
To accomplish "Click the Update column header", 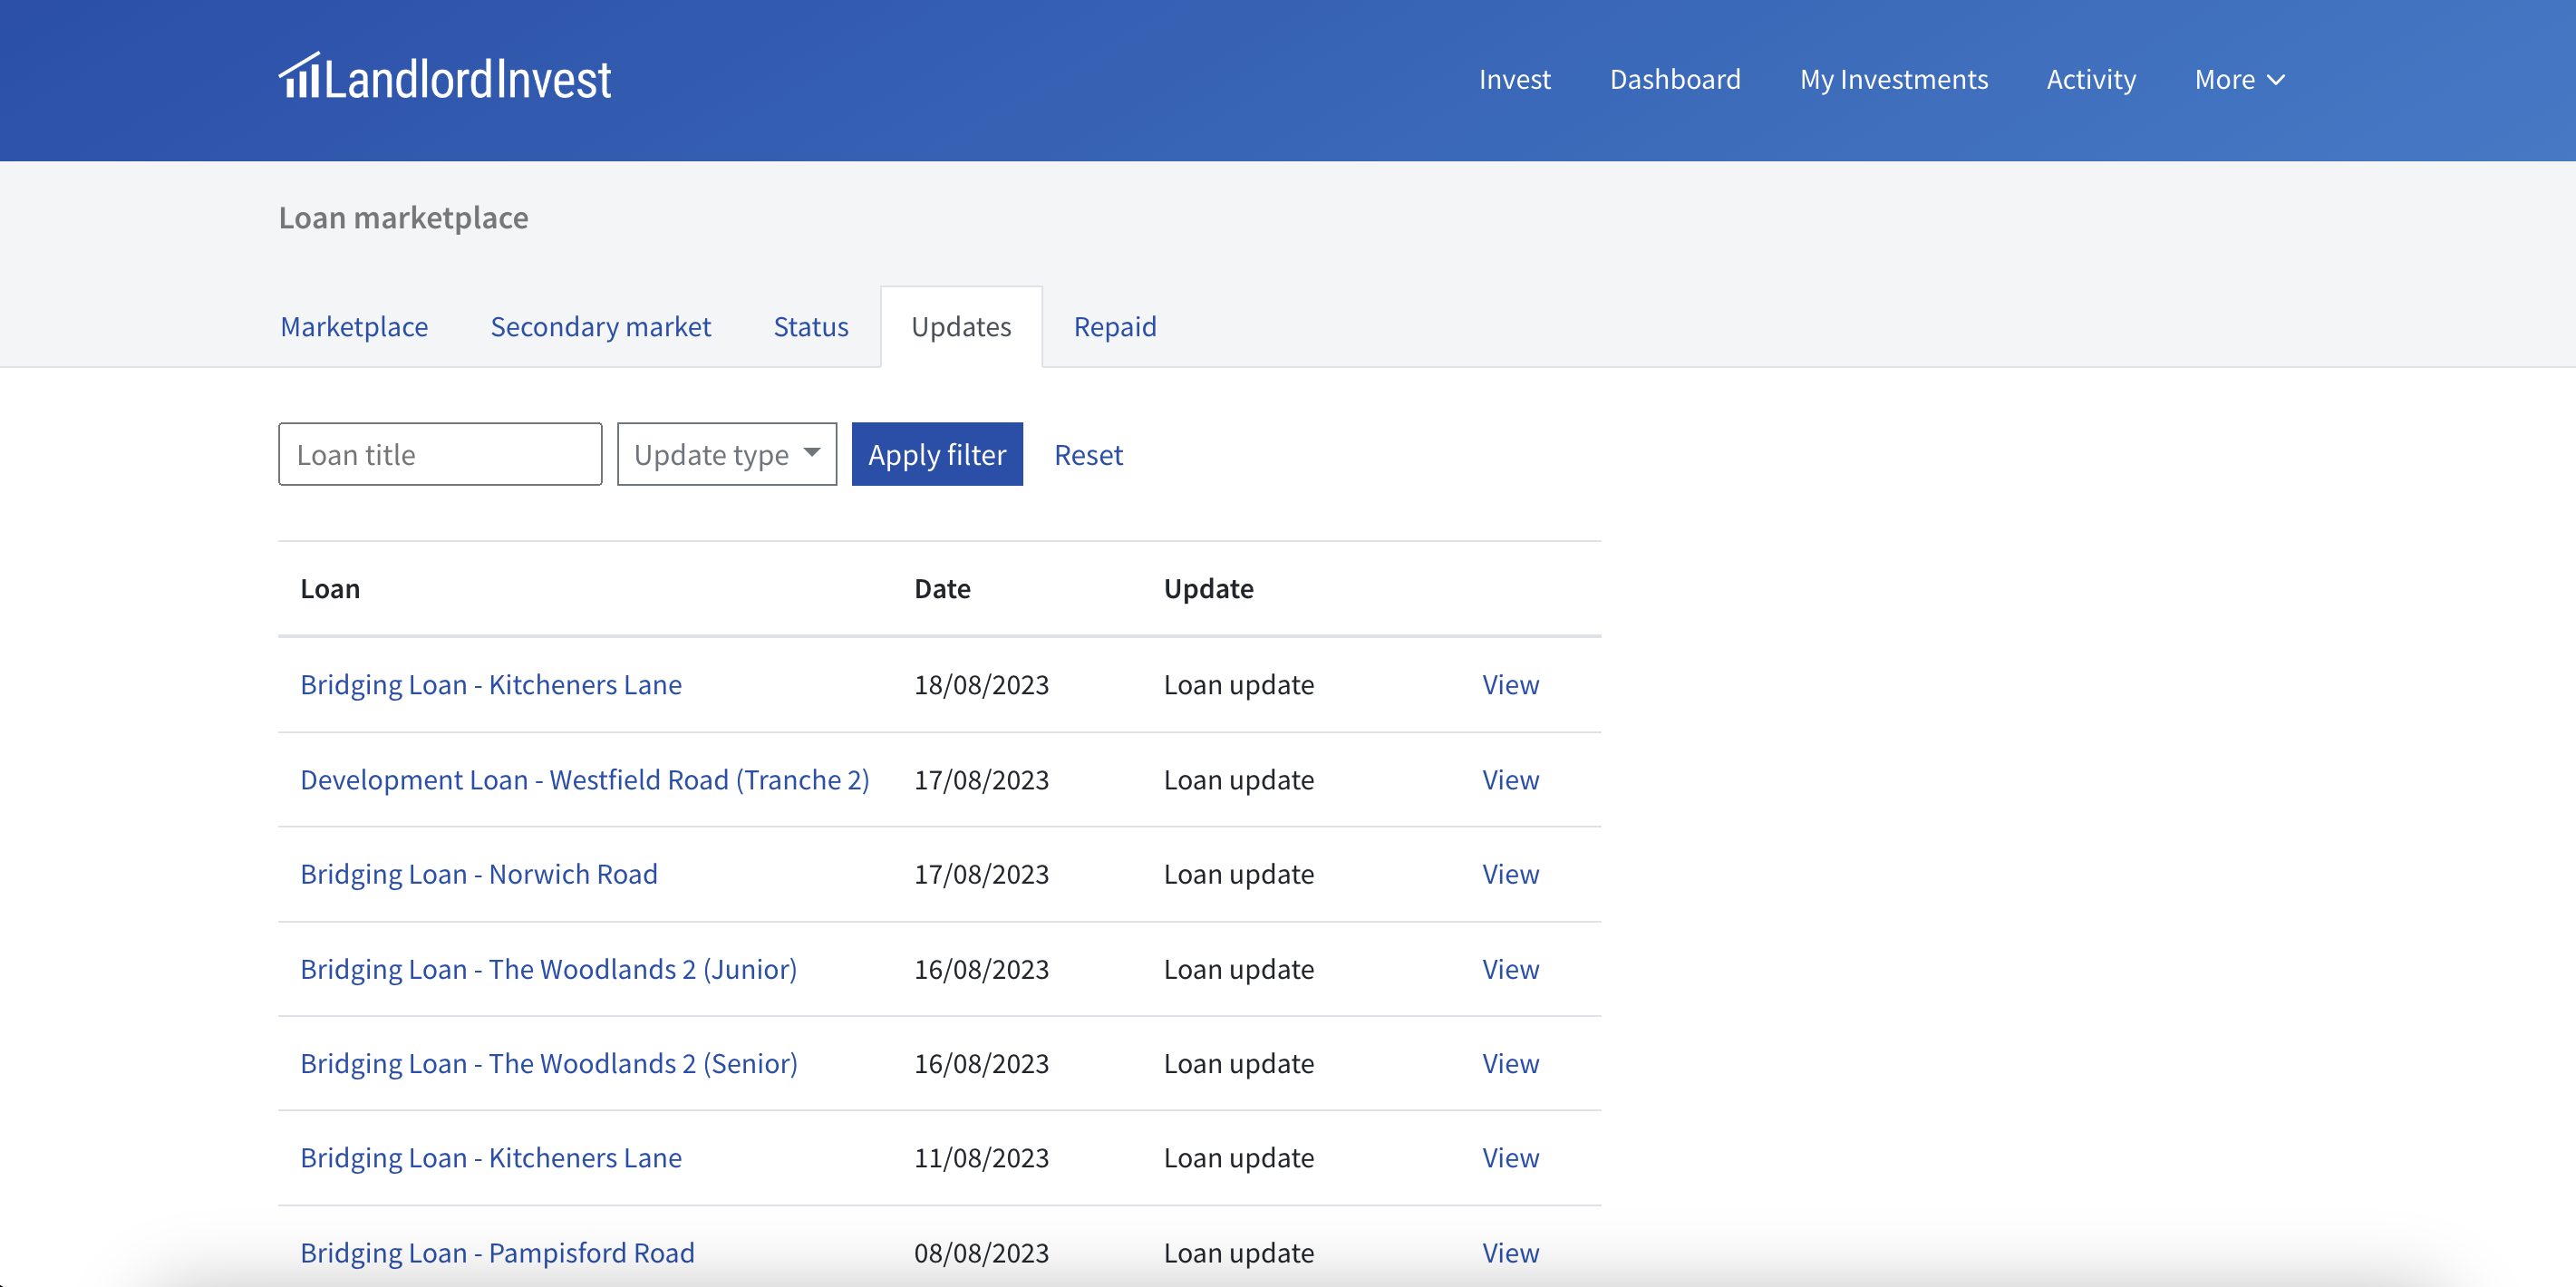I will 1208,588.
